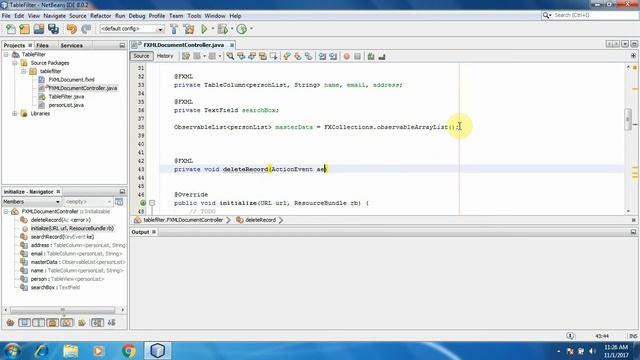The height and width of the screenshot is (360, 640).
Task: Open the Debug Project dropdown arrow
Action: (x=232, y=29)
